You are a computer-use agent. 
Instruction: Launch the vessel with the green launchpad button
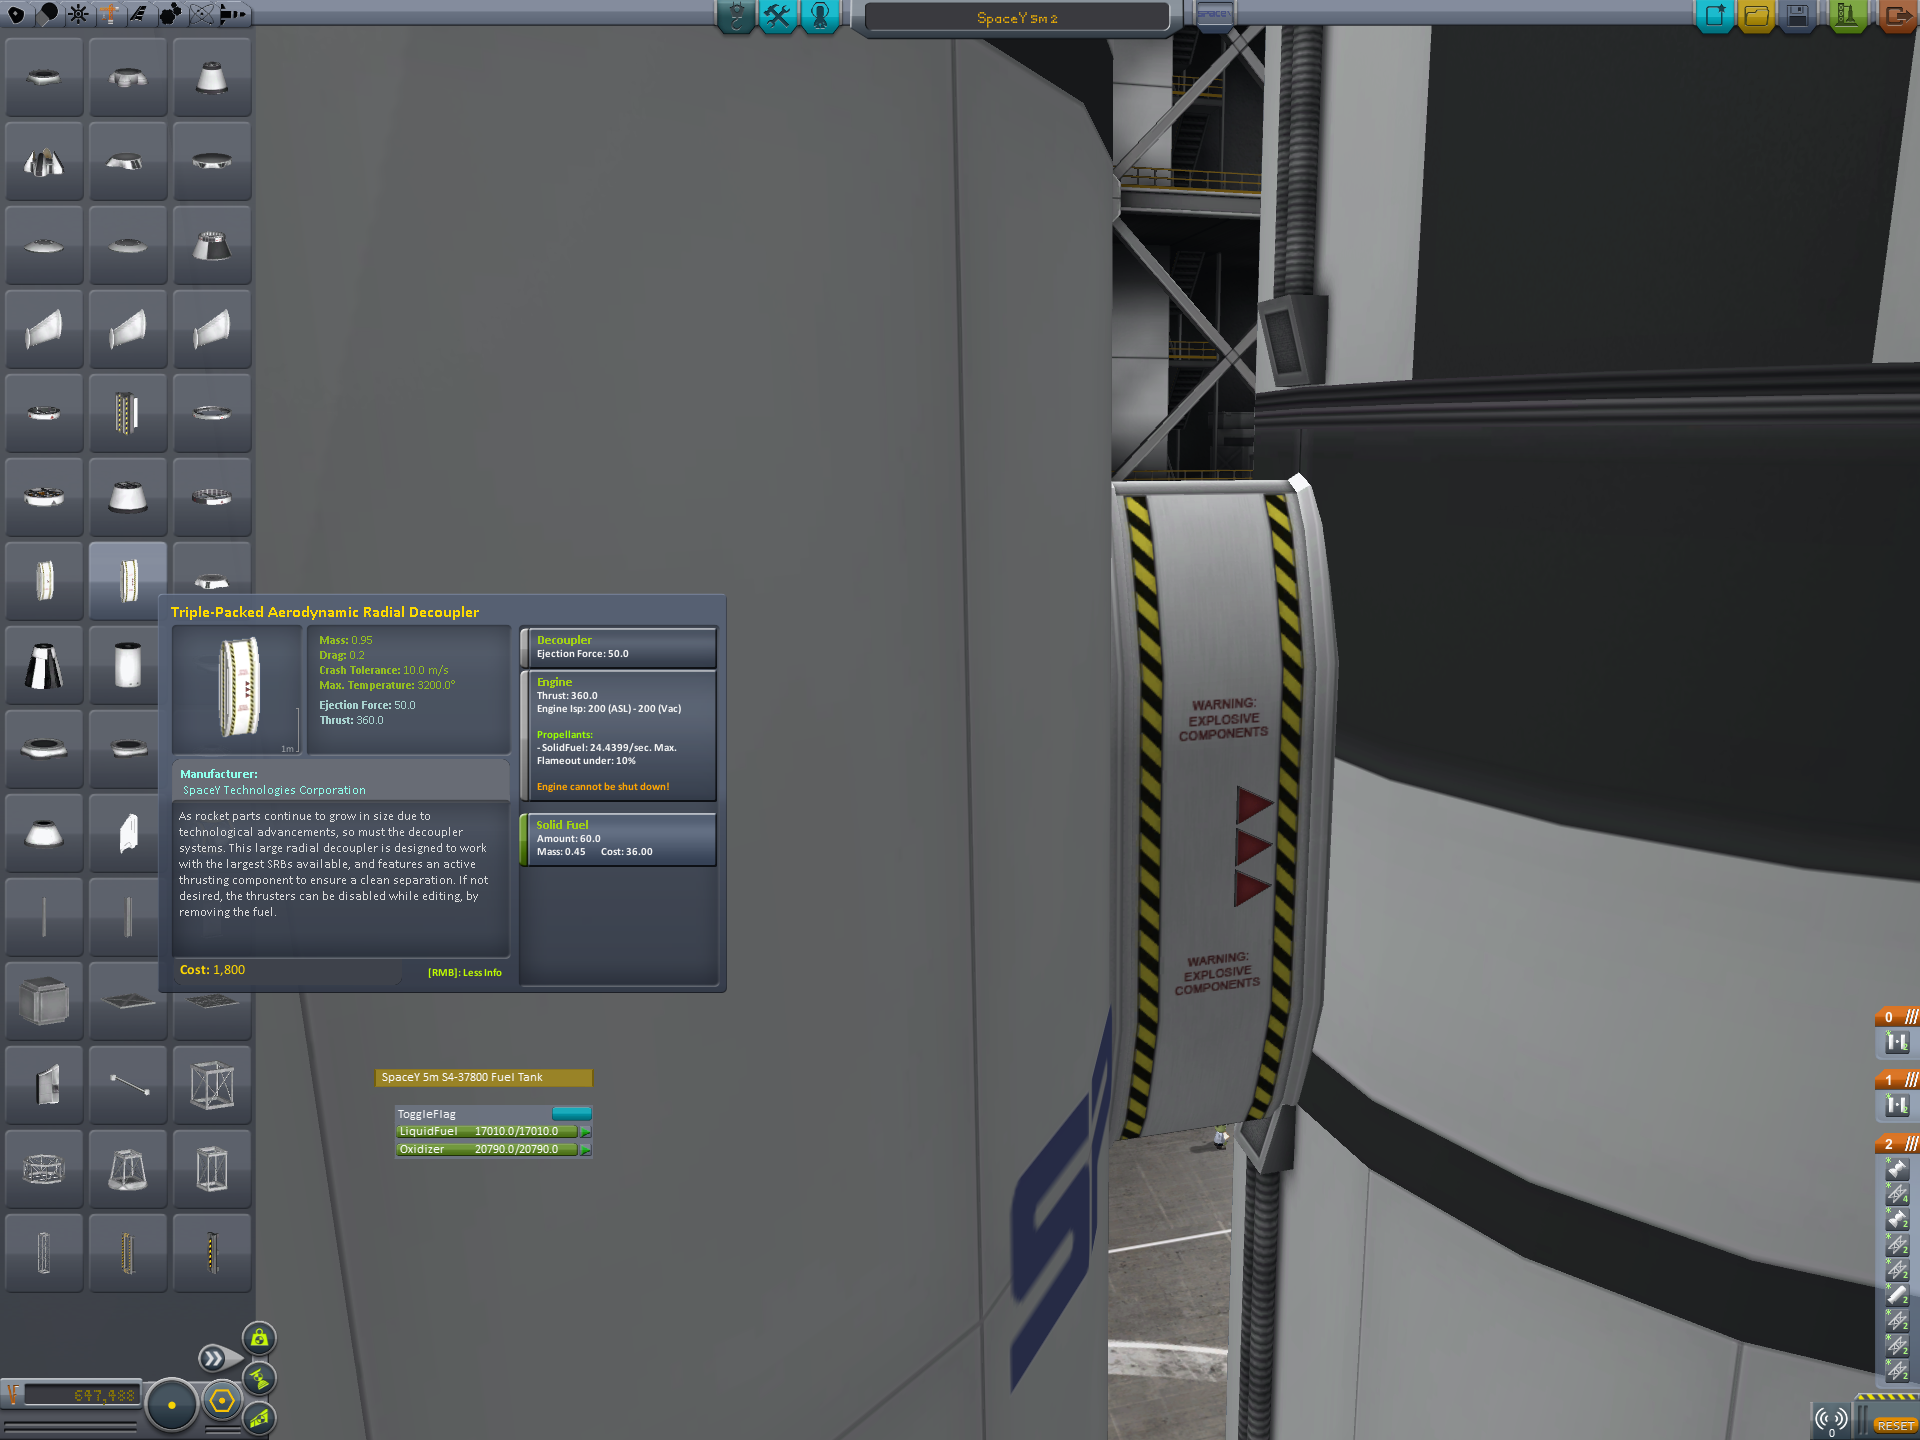[x=1847, y=16]
